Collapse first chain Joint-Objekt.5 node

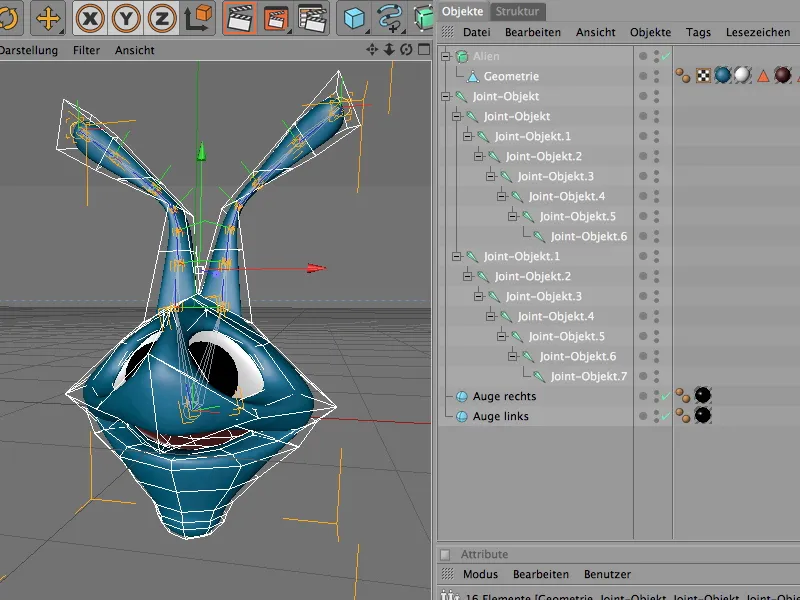coord(513,216)
